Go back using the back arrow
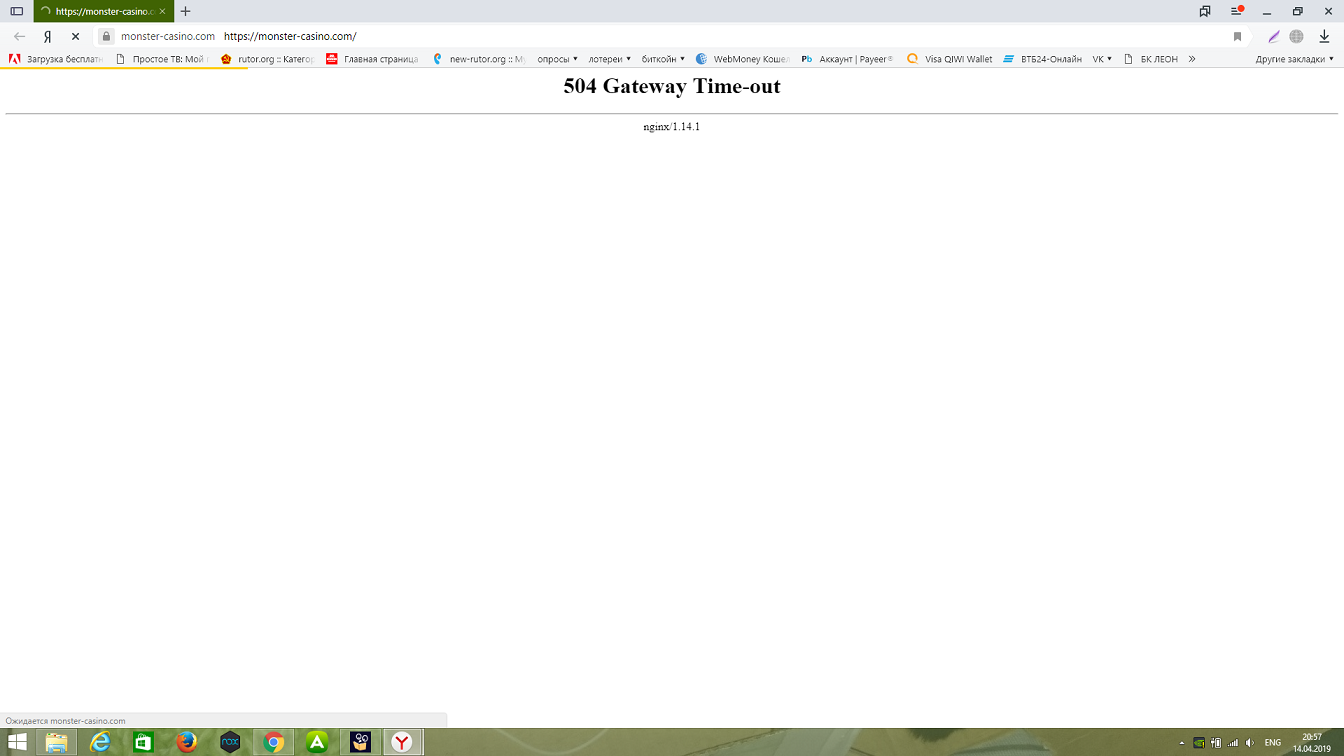 19,36
